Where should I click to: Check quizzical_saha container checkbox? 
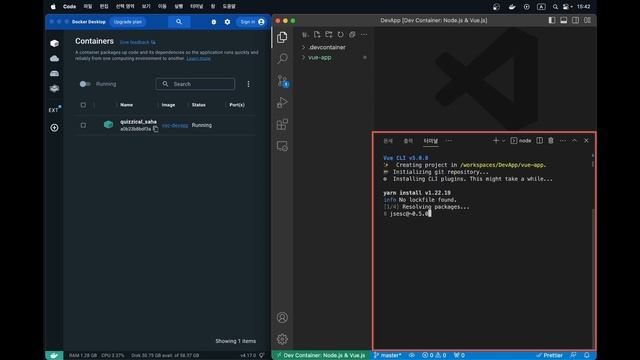point(83,125)
